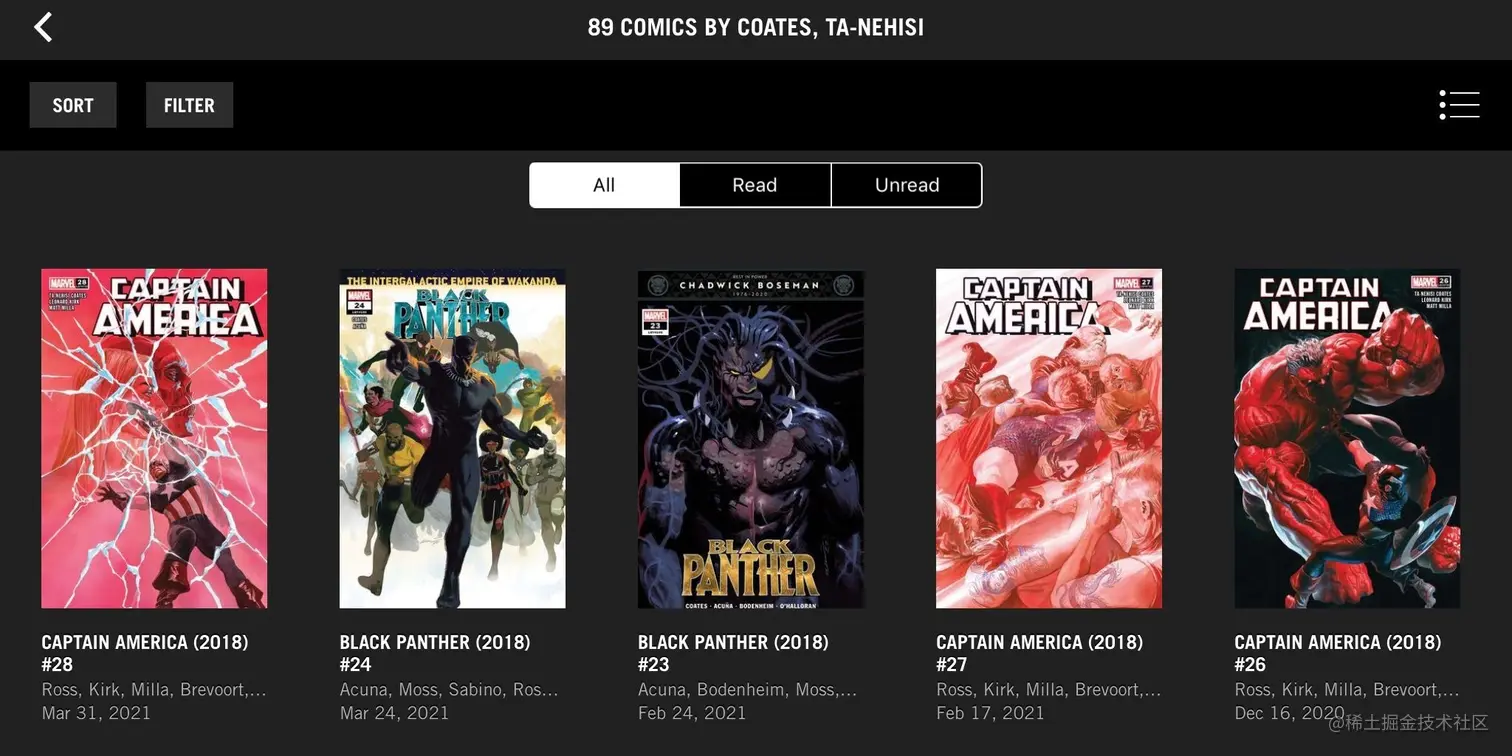The image size is (1512, 756).
Task: Open Captain America #26 cover
Action: pyautogui.click(x=1347, y=438)
